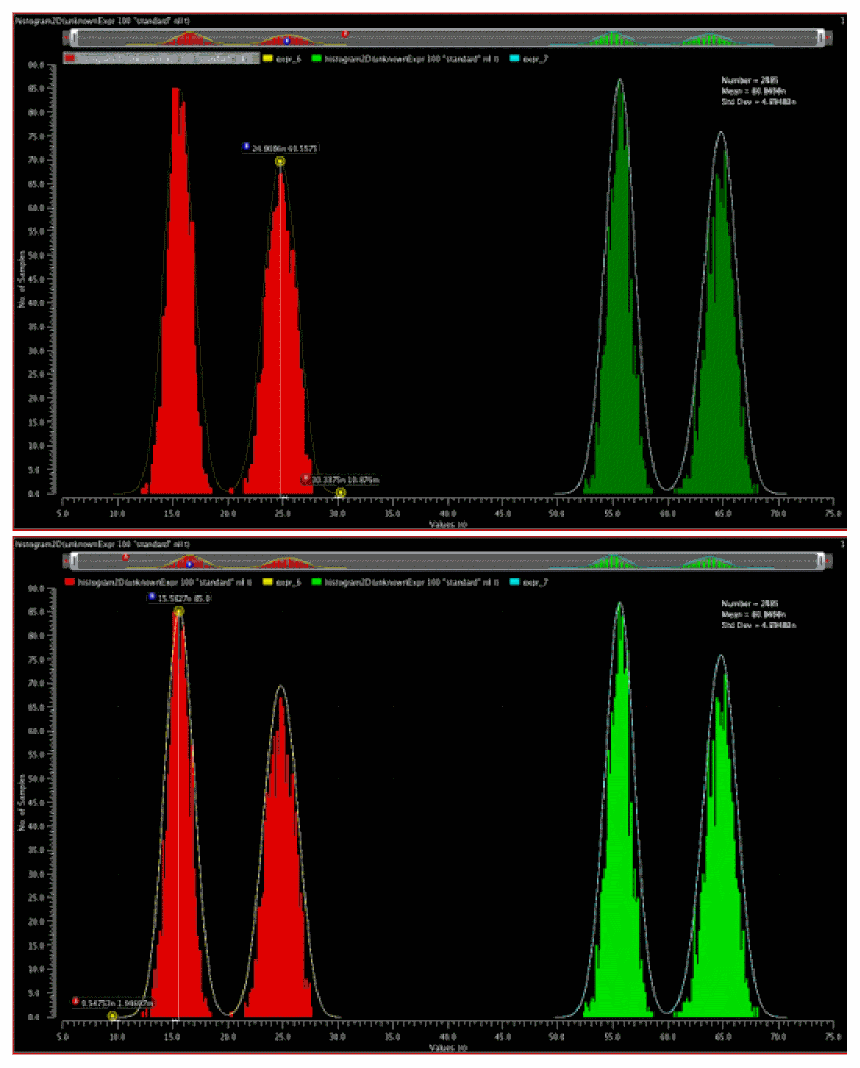Click 'Std Dev' statistic line in upper plot
The width and height of the screenshot is (860, 1068).
pos(759,102)
